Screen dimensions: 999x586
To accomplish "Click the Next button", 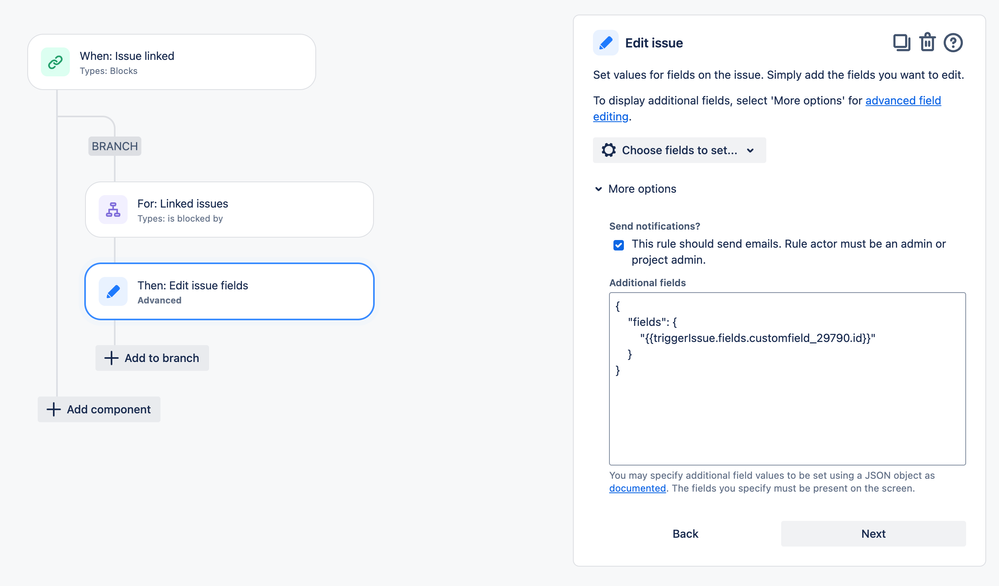I will [x=873, y=534].
